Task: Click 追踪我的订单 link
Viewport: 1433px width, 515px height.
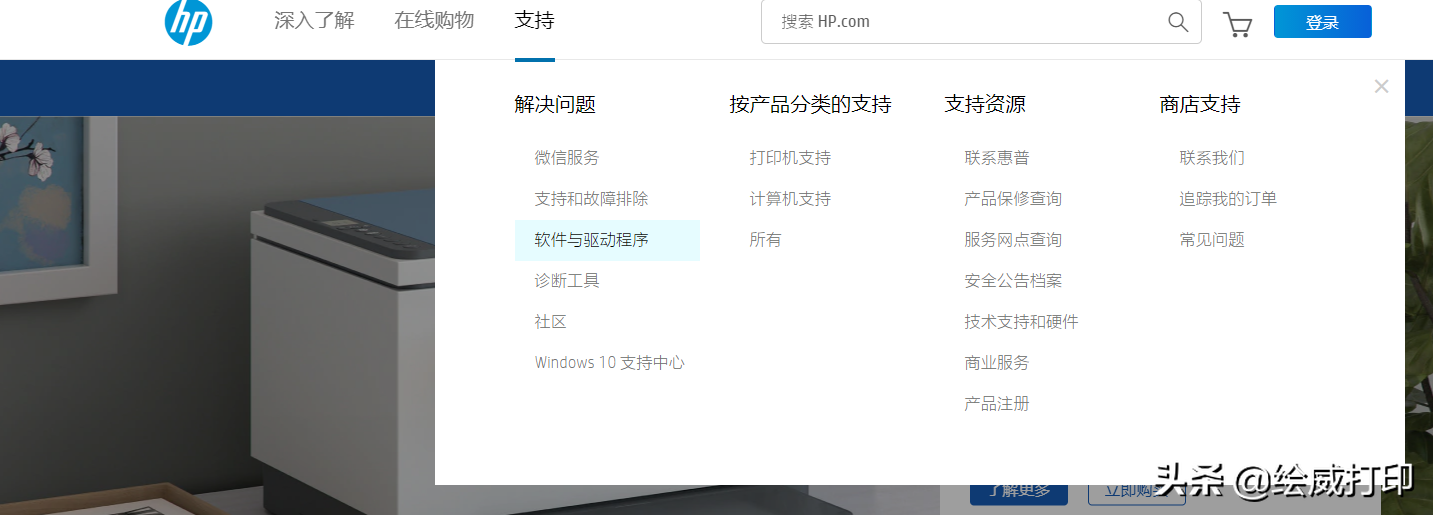Action: [x=1228, y=199]
